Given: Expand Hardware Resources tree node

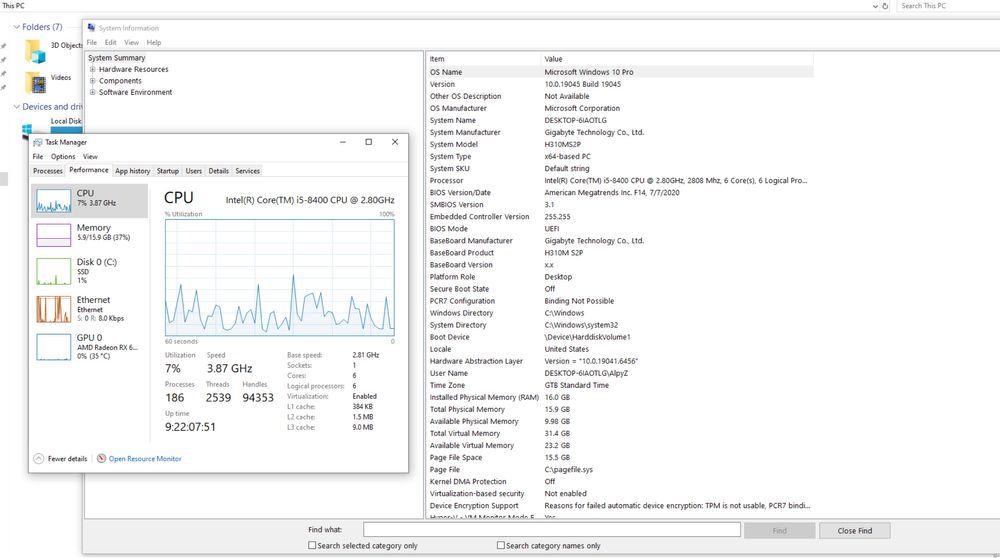Looking at the screenshot, I should [x=92, y=69].
